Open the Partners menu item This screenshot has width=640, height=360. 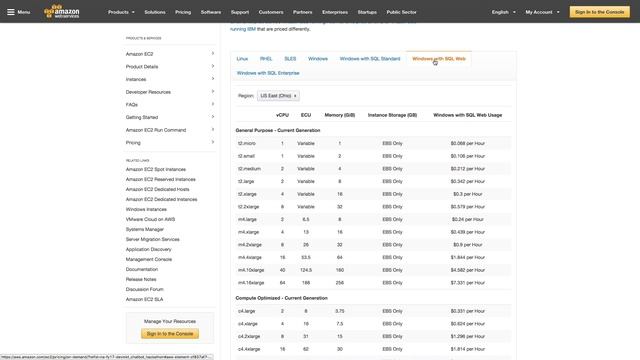[x=302, y=12]
